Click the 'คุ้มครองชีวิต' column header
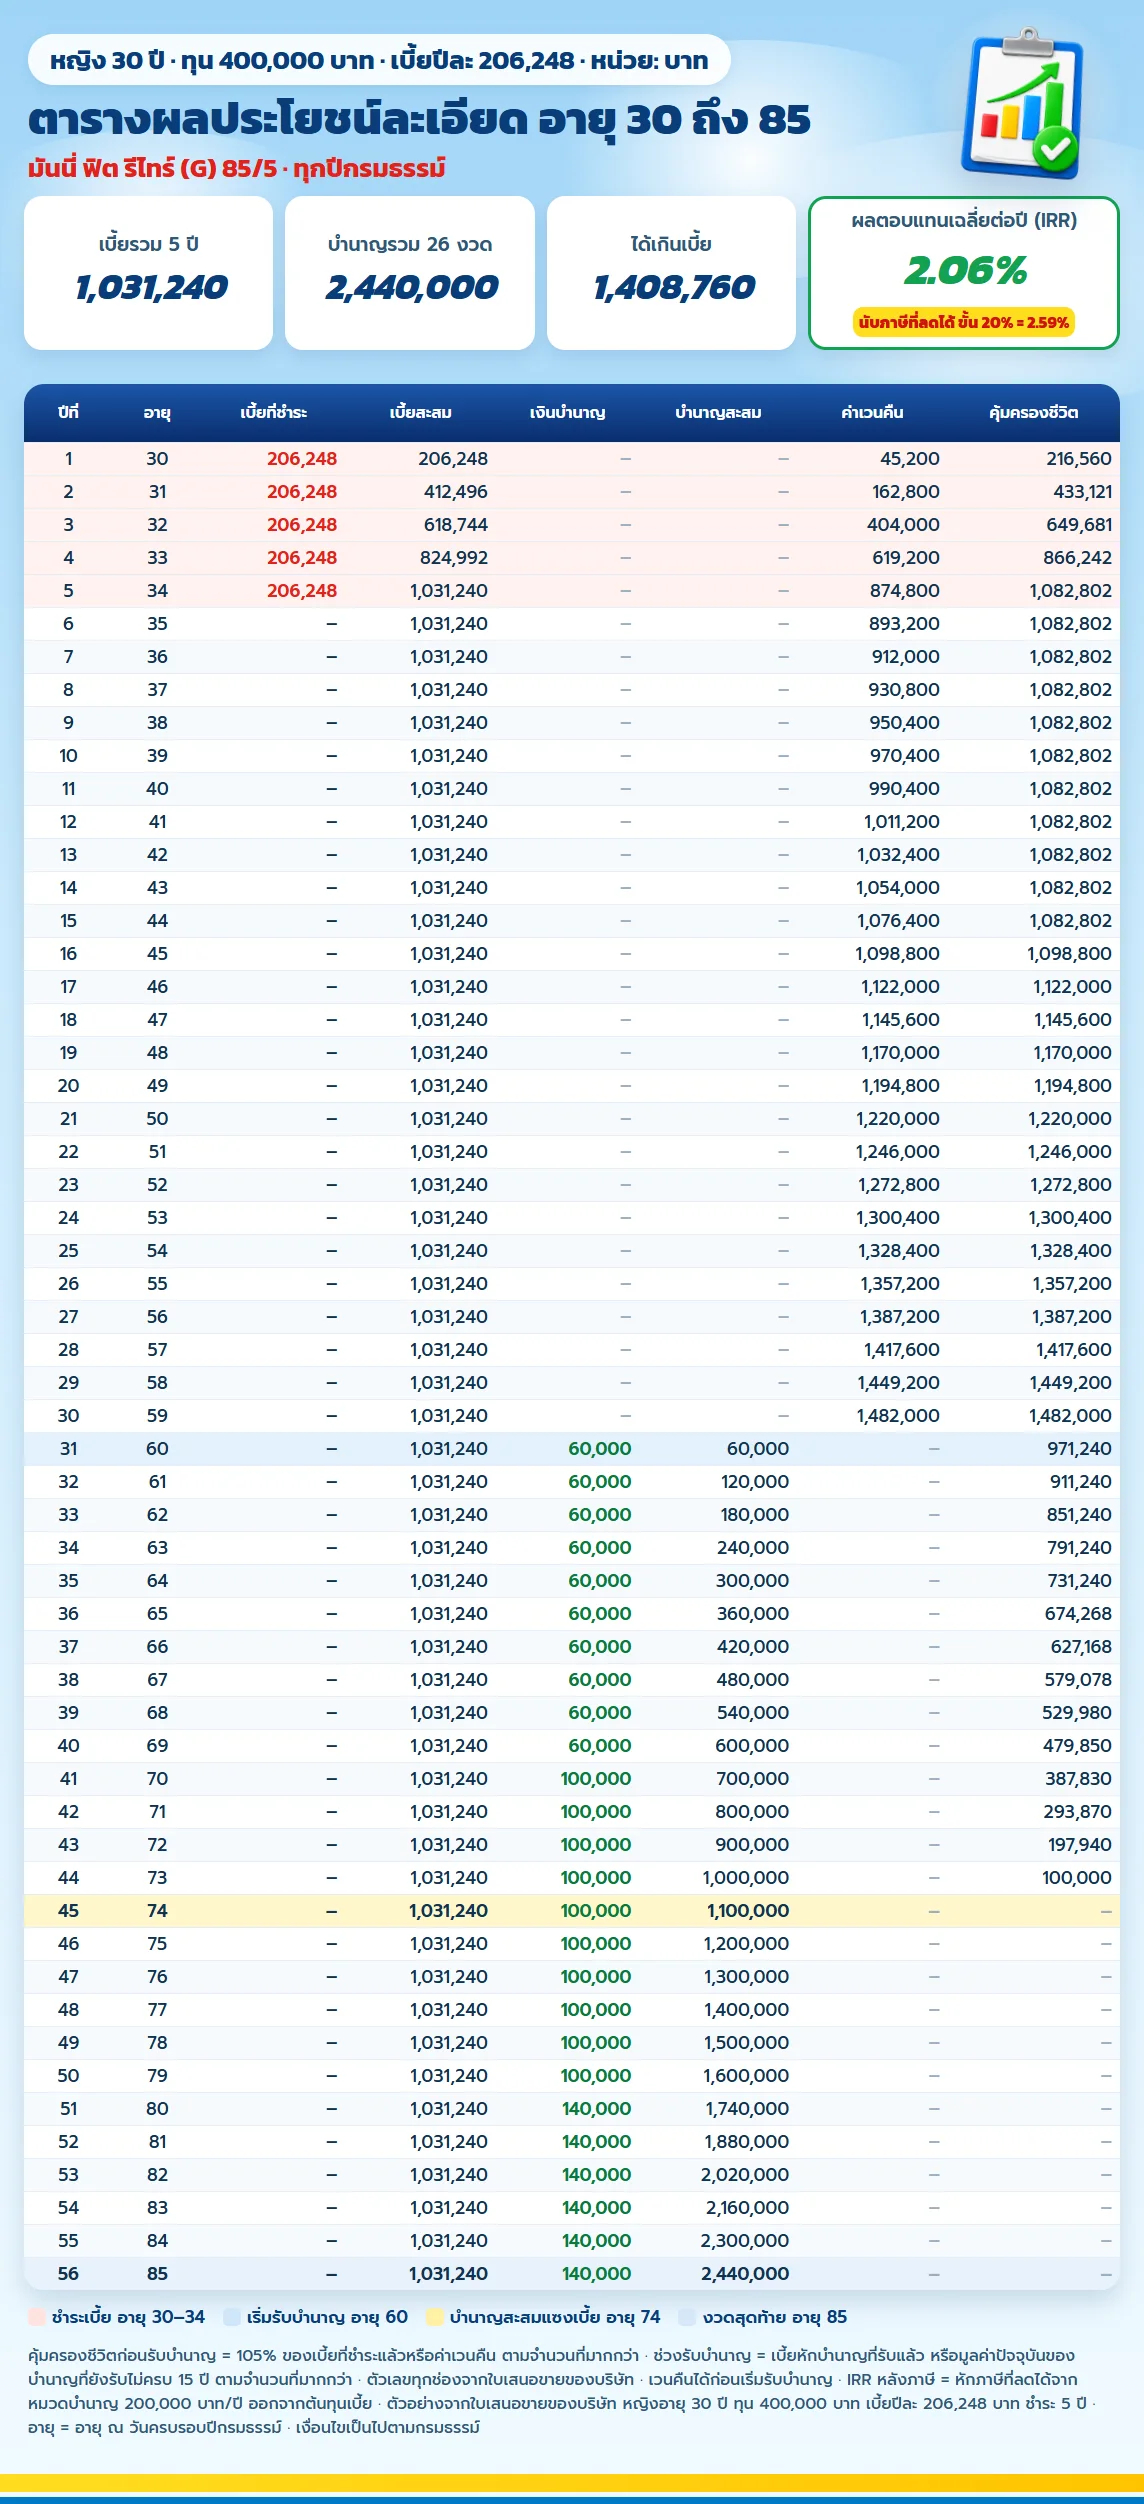 [1034, 412]
